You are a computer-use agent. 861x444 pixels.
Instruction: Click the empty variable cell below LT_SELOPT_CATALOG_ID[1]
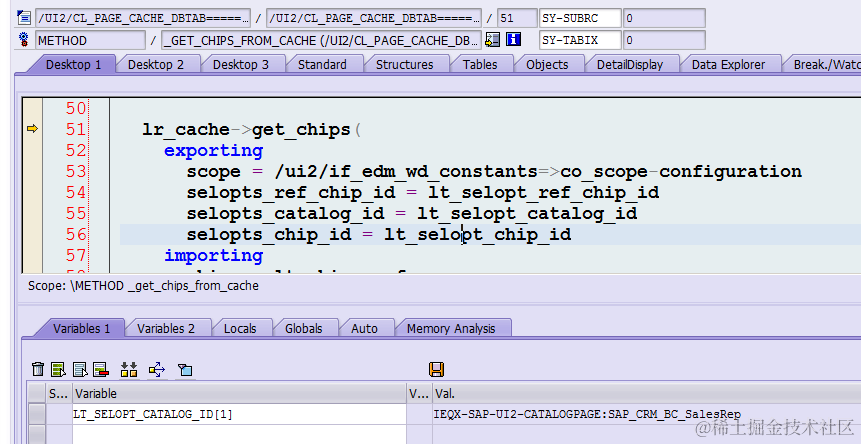[x=239, y=434]
